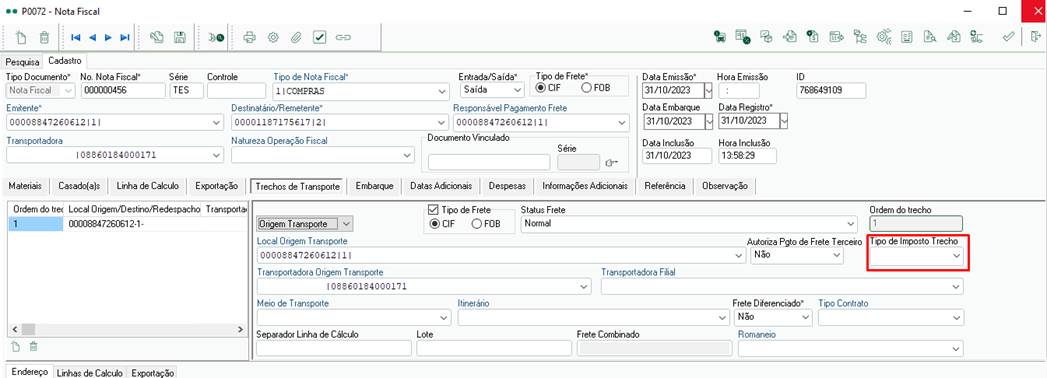This screenshot has height=378, width=1047.
Task: Click the truck with dollar sign icon
Action: pos(719,37)
